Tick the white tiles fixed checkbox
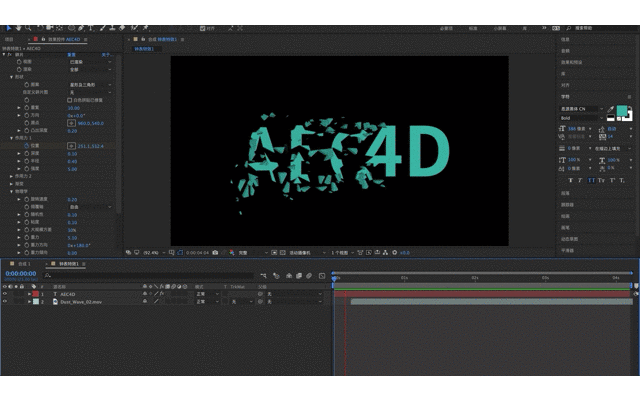This screenshot has width=640, height=400. pyautogui.click(x=69, y=100)
